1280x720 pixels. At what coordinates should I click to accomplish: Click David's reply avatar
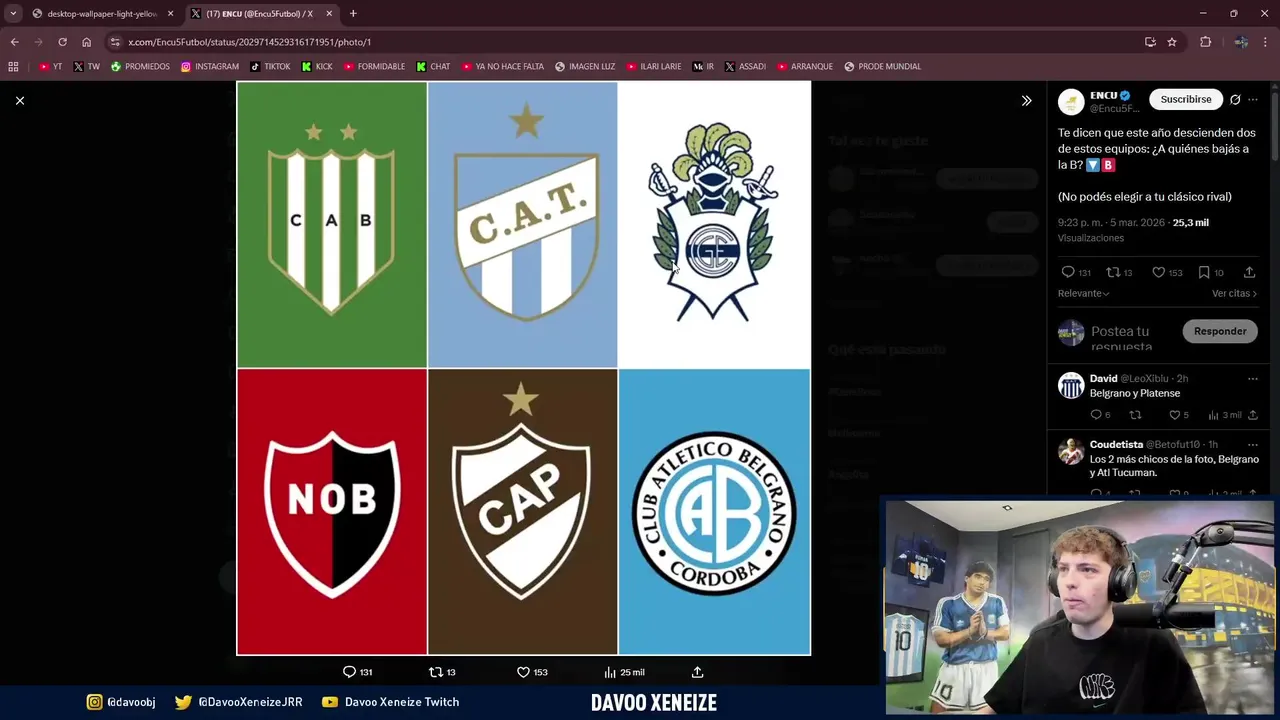pos(1071,385)
